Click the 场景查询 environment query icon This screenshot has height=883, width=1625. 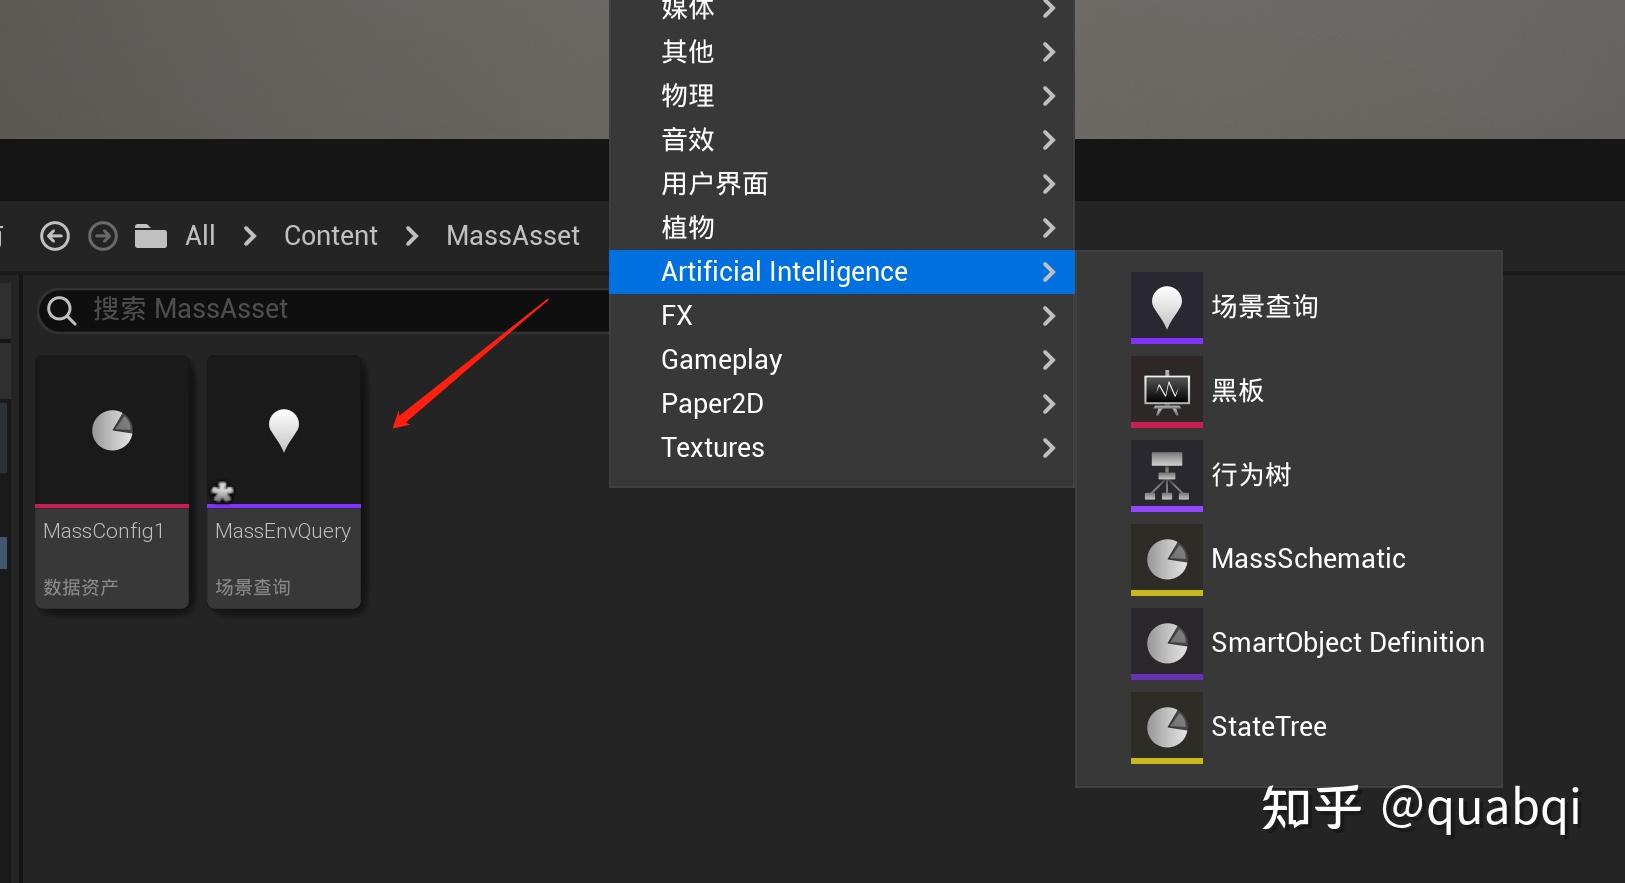(1166, 306)
